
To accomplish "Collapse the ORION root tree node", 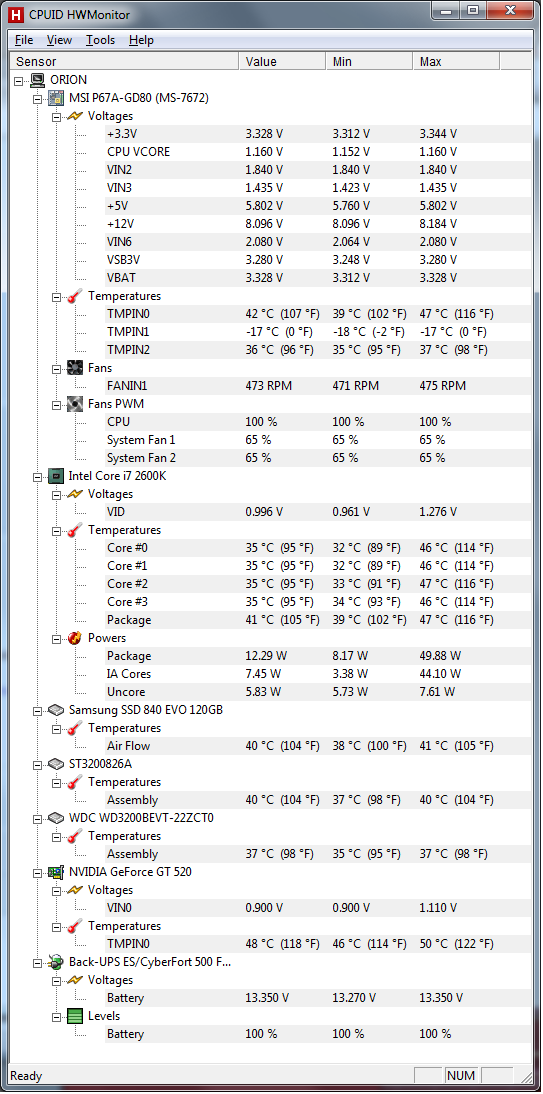I will (x=19, y=80).
